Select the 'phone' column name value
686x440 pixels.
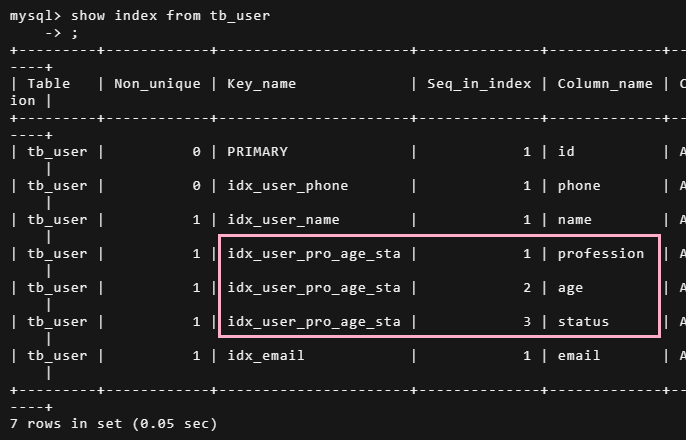[x=579, y=186]
